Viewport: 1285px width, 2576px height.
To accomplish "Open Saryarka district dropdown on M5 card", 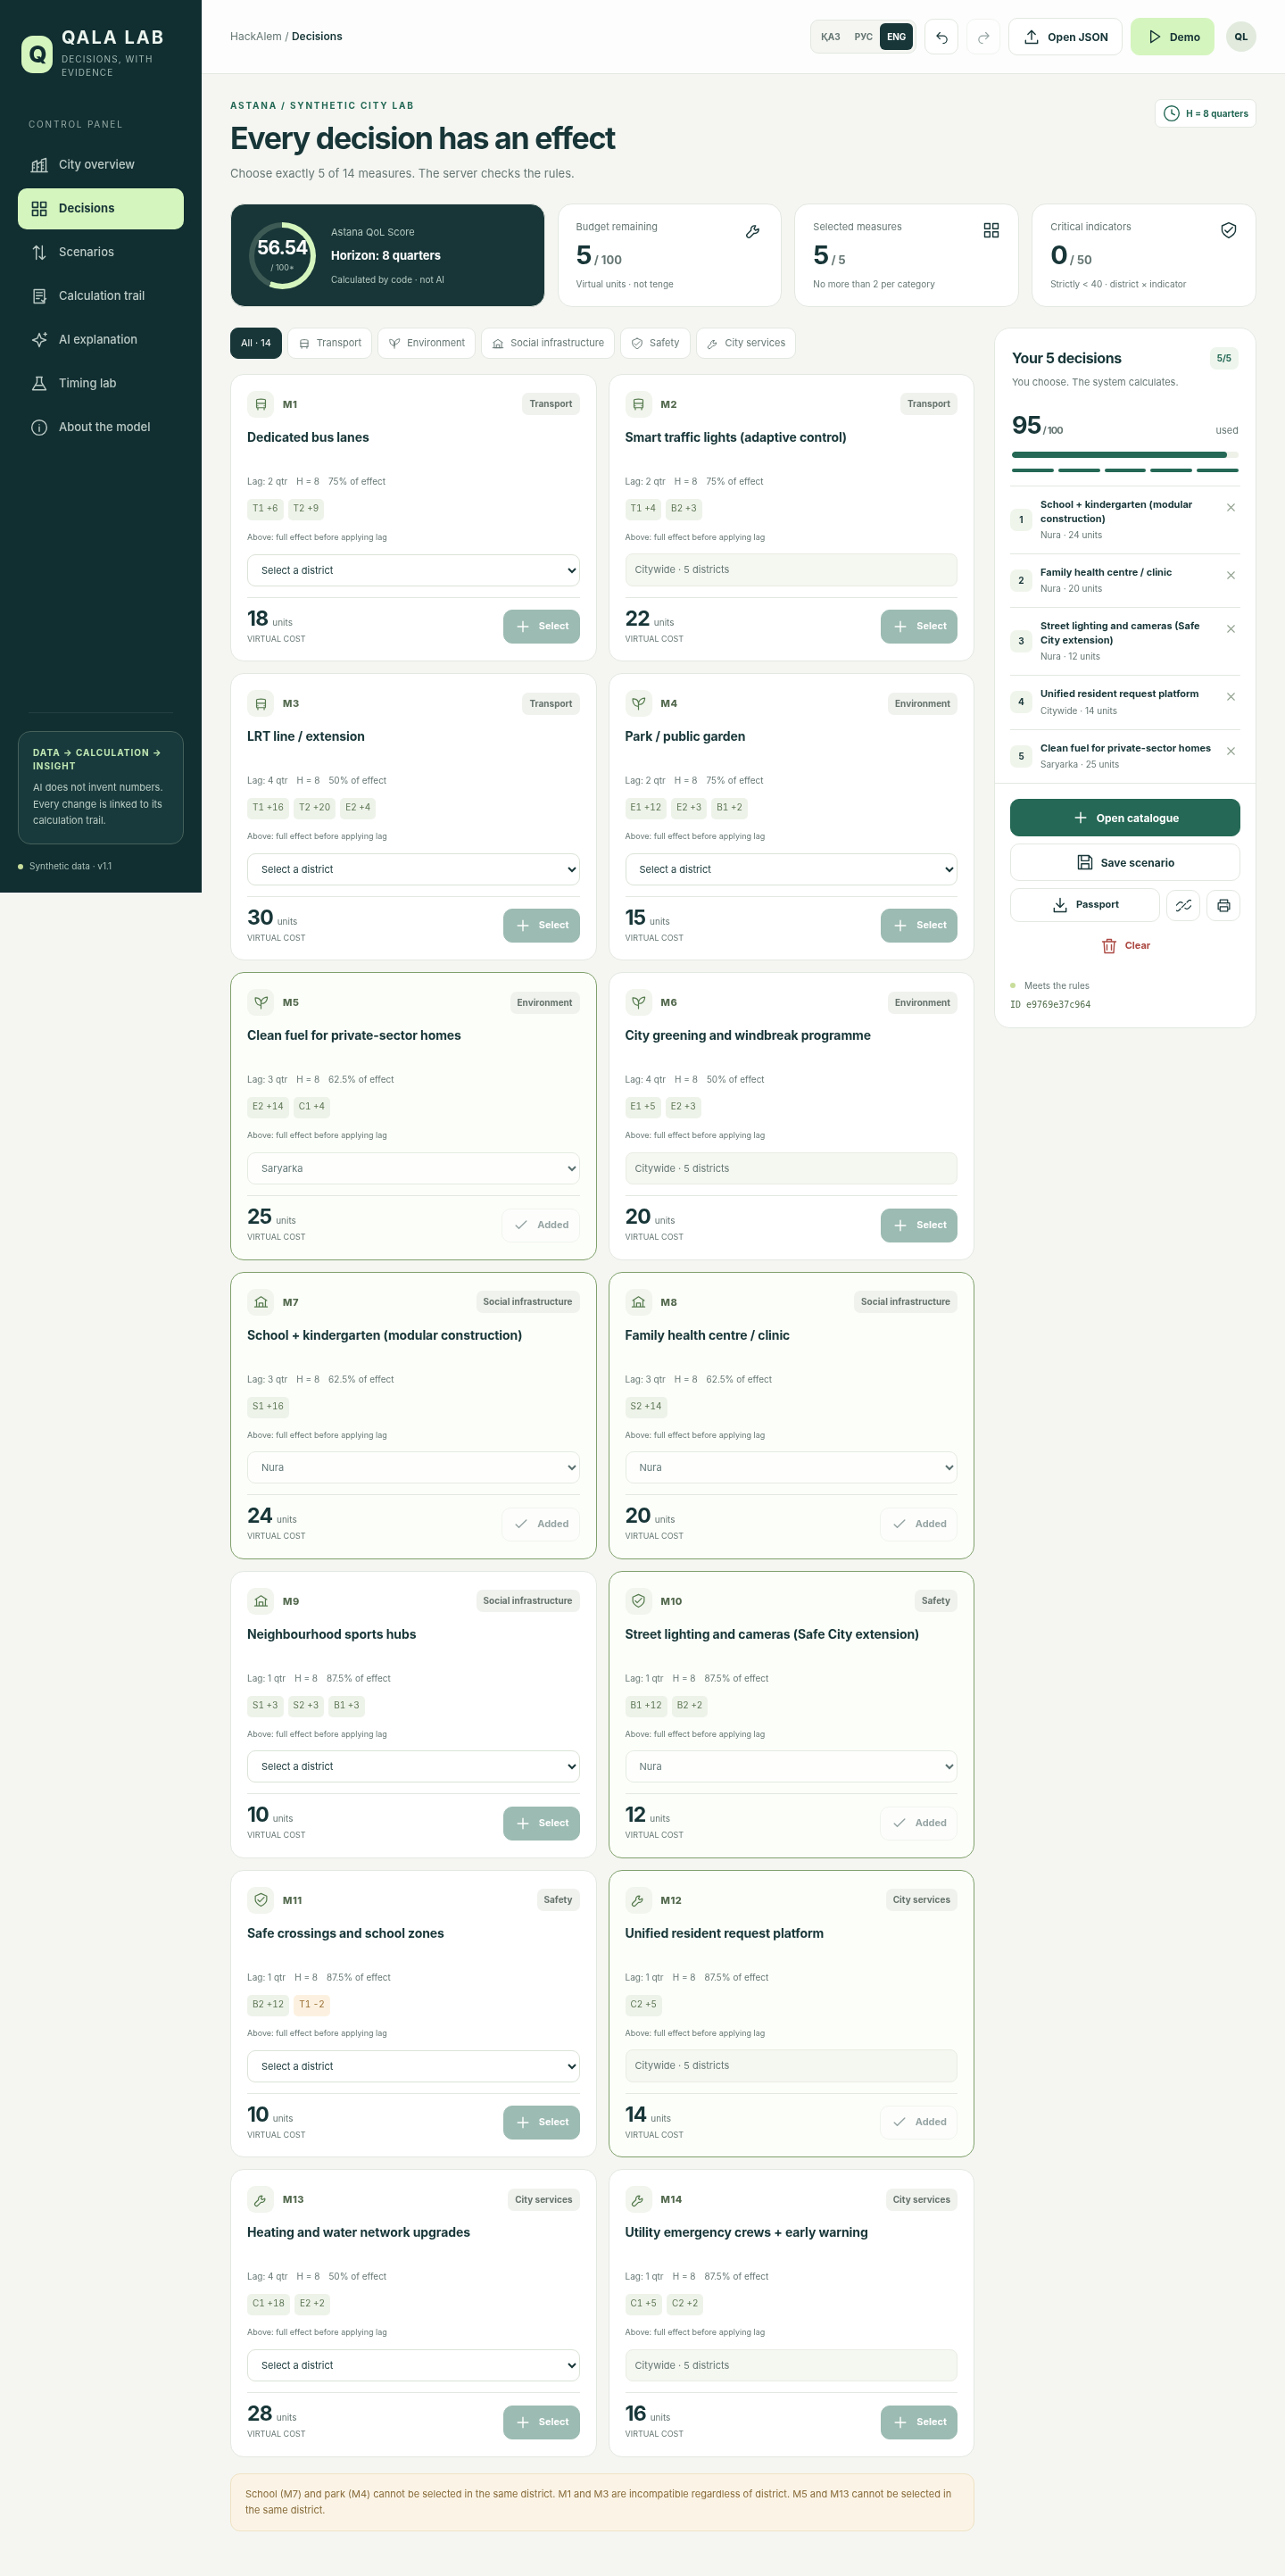I will (x=413, y=1168).
